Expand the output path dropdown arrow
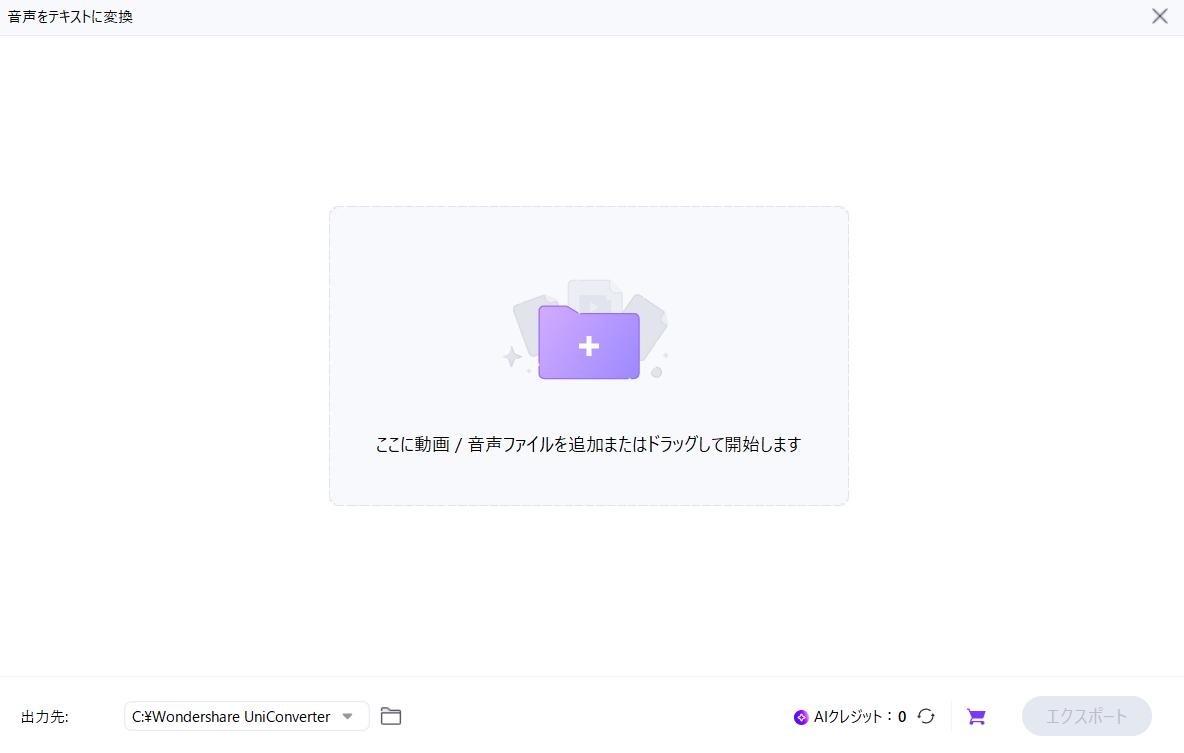 [348, 716]
